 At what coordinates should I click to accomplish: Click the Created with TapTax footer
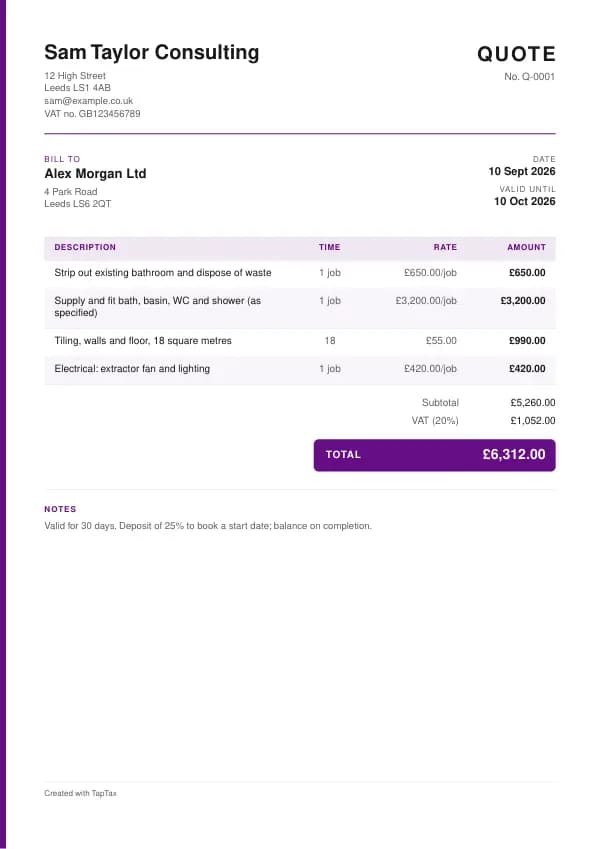coord(80,793)
